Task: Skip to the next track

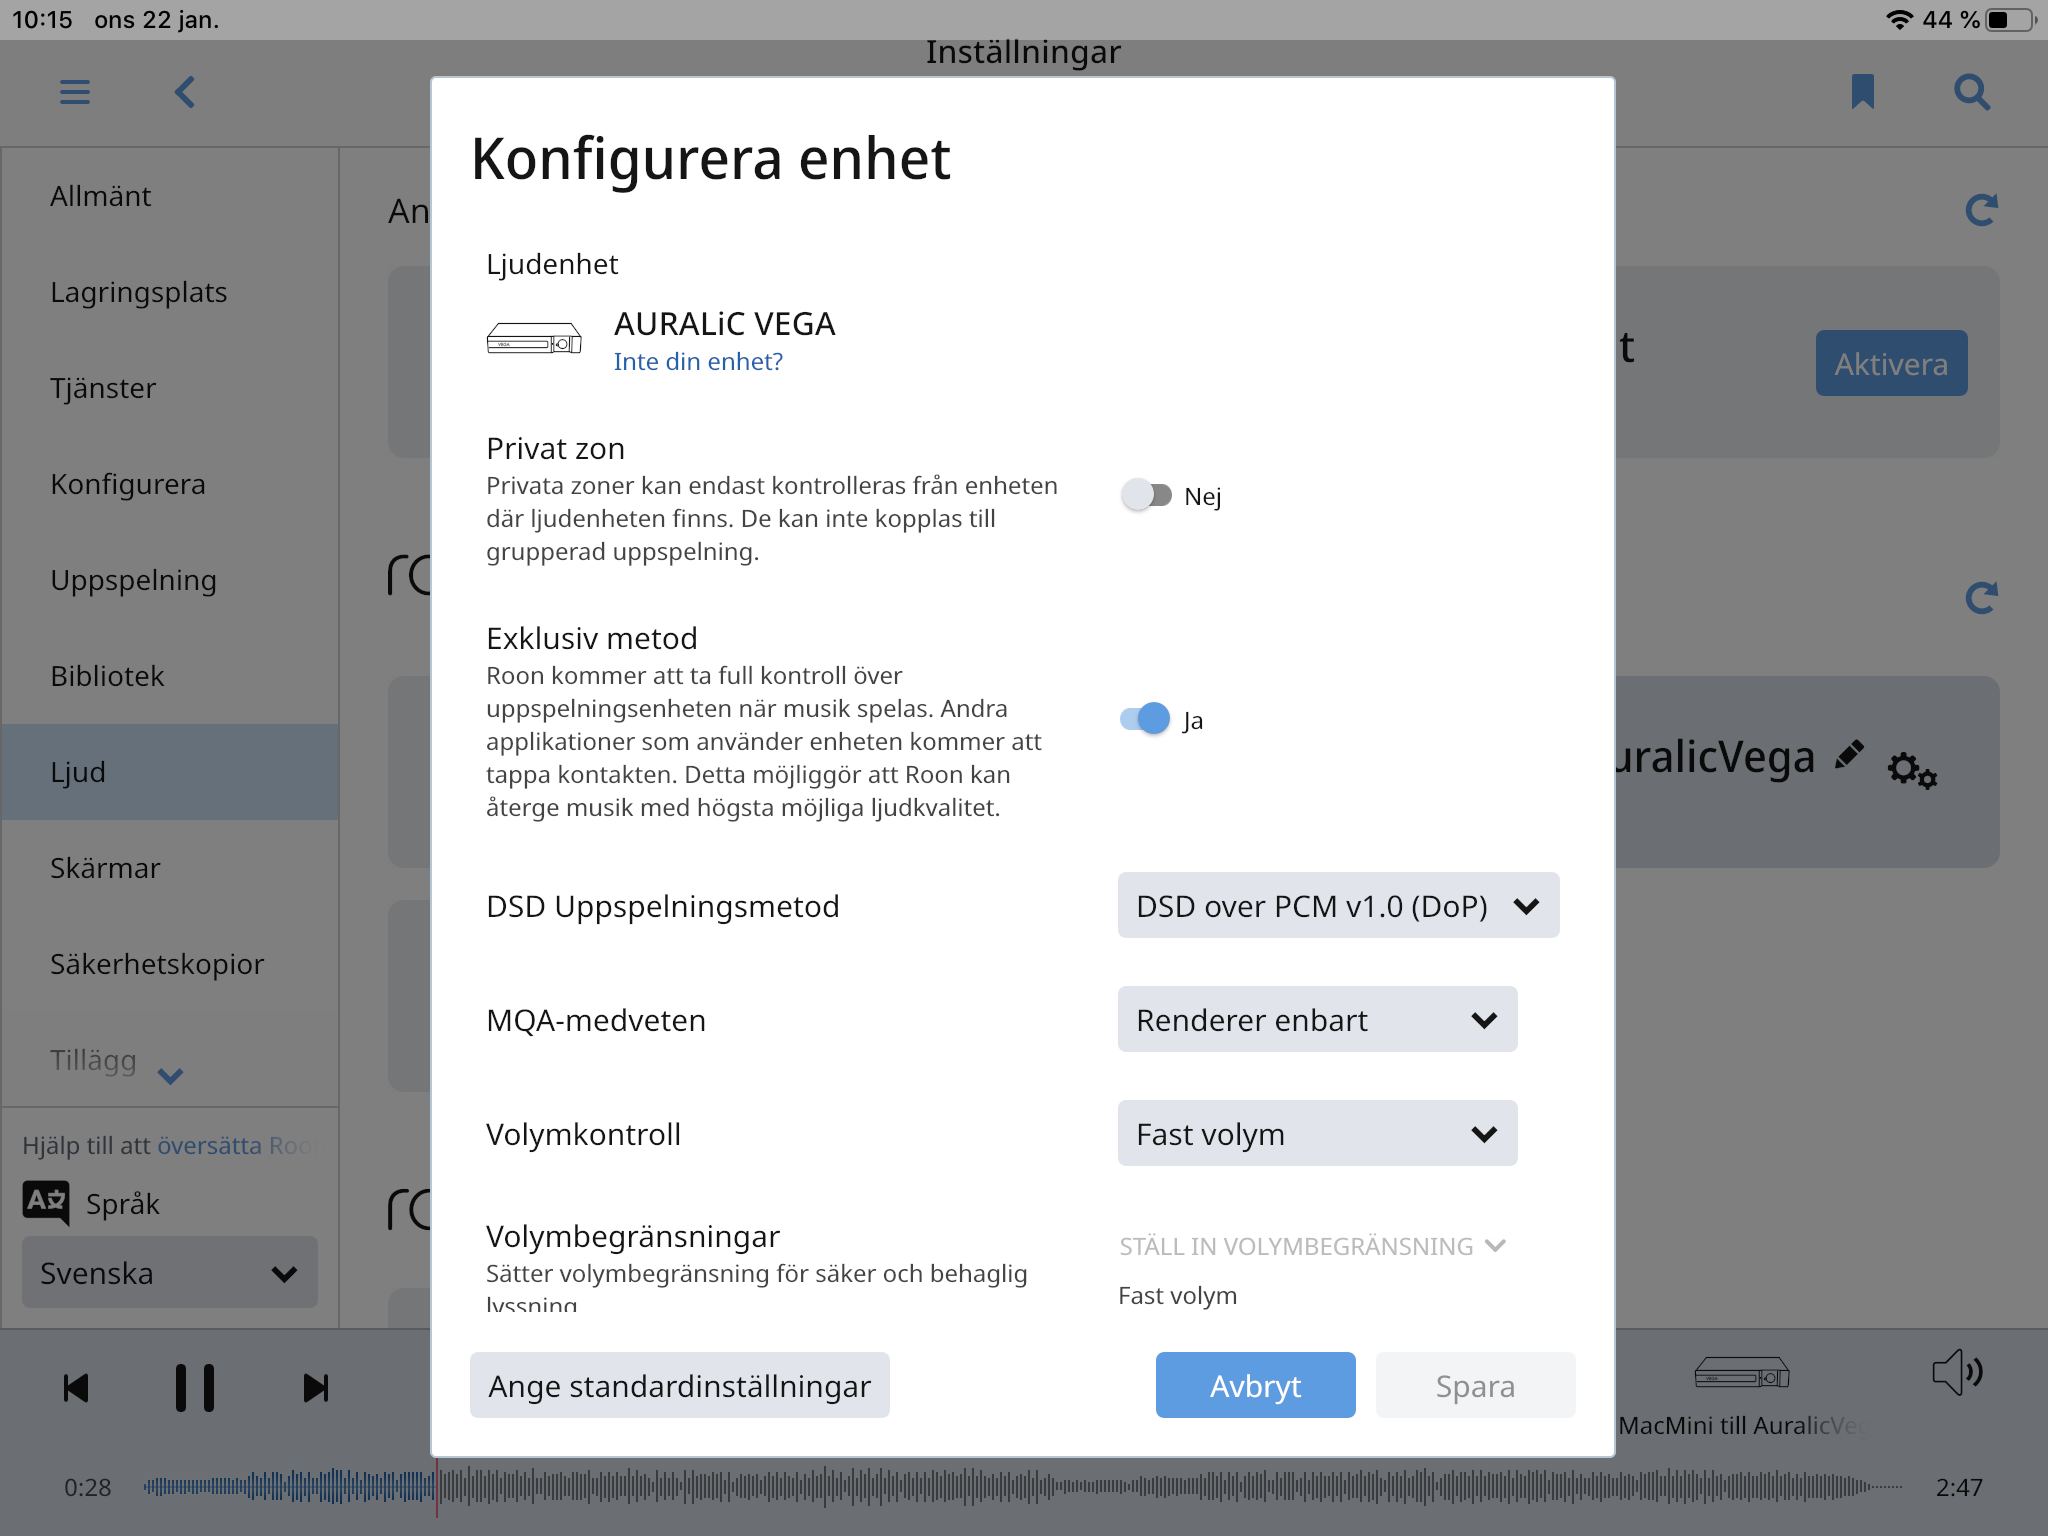Action: tap(316, 1388)
